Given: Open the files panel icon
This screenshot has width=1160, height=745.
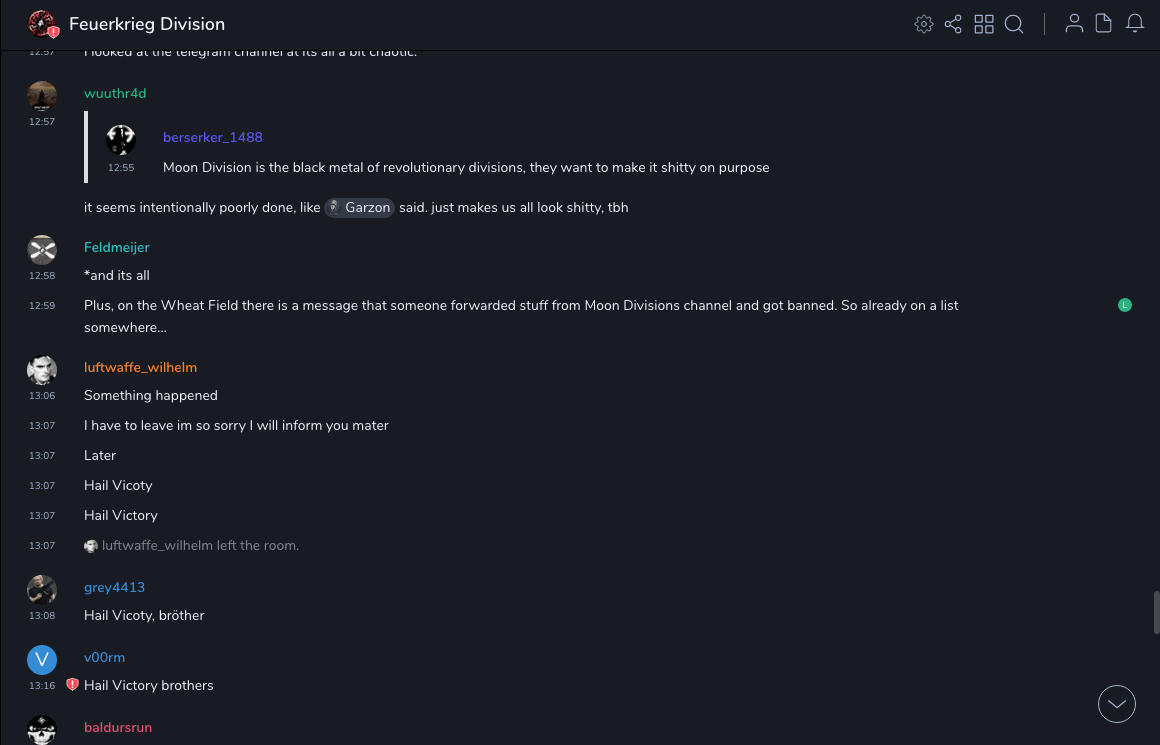Looking at the screenshot, I should 1104,24.
